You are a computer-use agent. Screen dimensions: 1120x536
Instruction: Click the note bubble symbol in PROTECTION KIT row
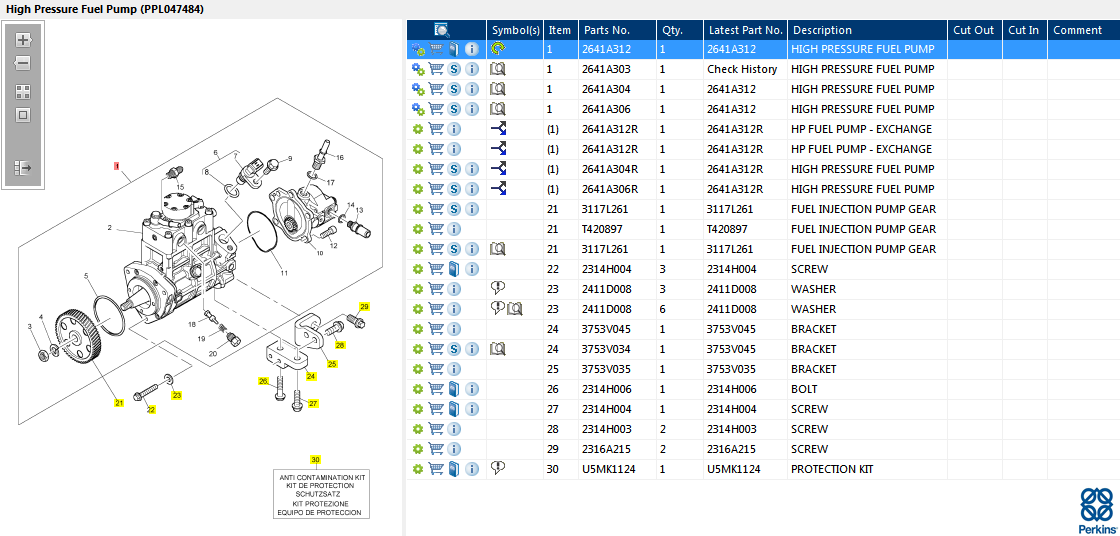click(x=498, y=469)
